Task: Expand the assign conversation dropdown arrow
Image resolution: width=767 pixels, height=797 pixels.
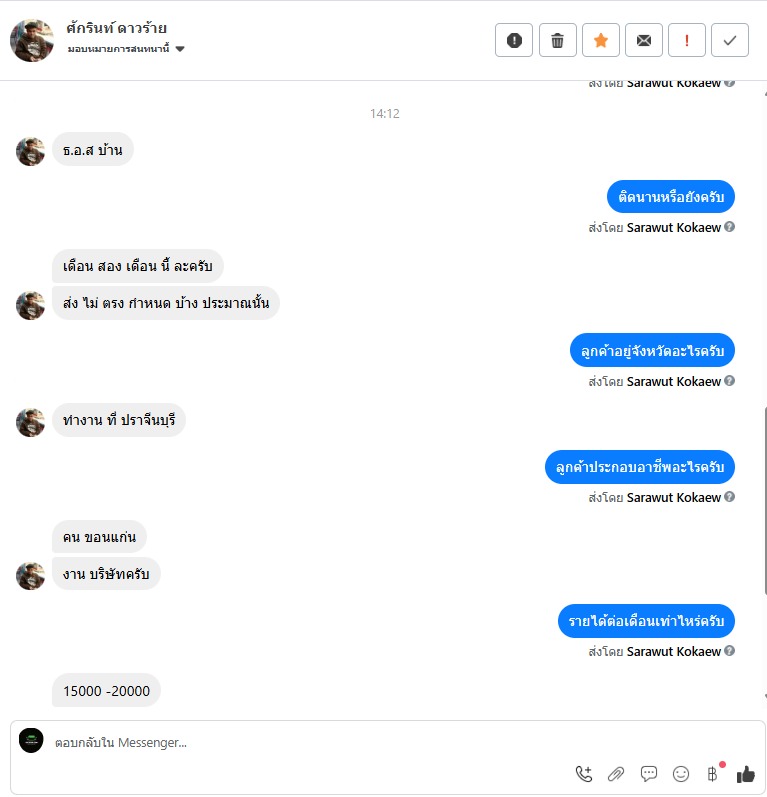Action: [x=180, y=49]
